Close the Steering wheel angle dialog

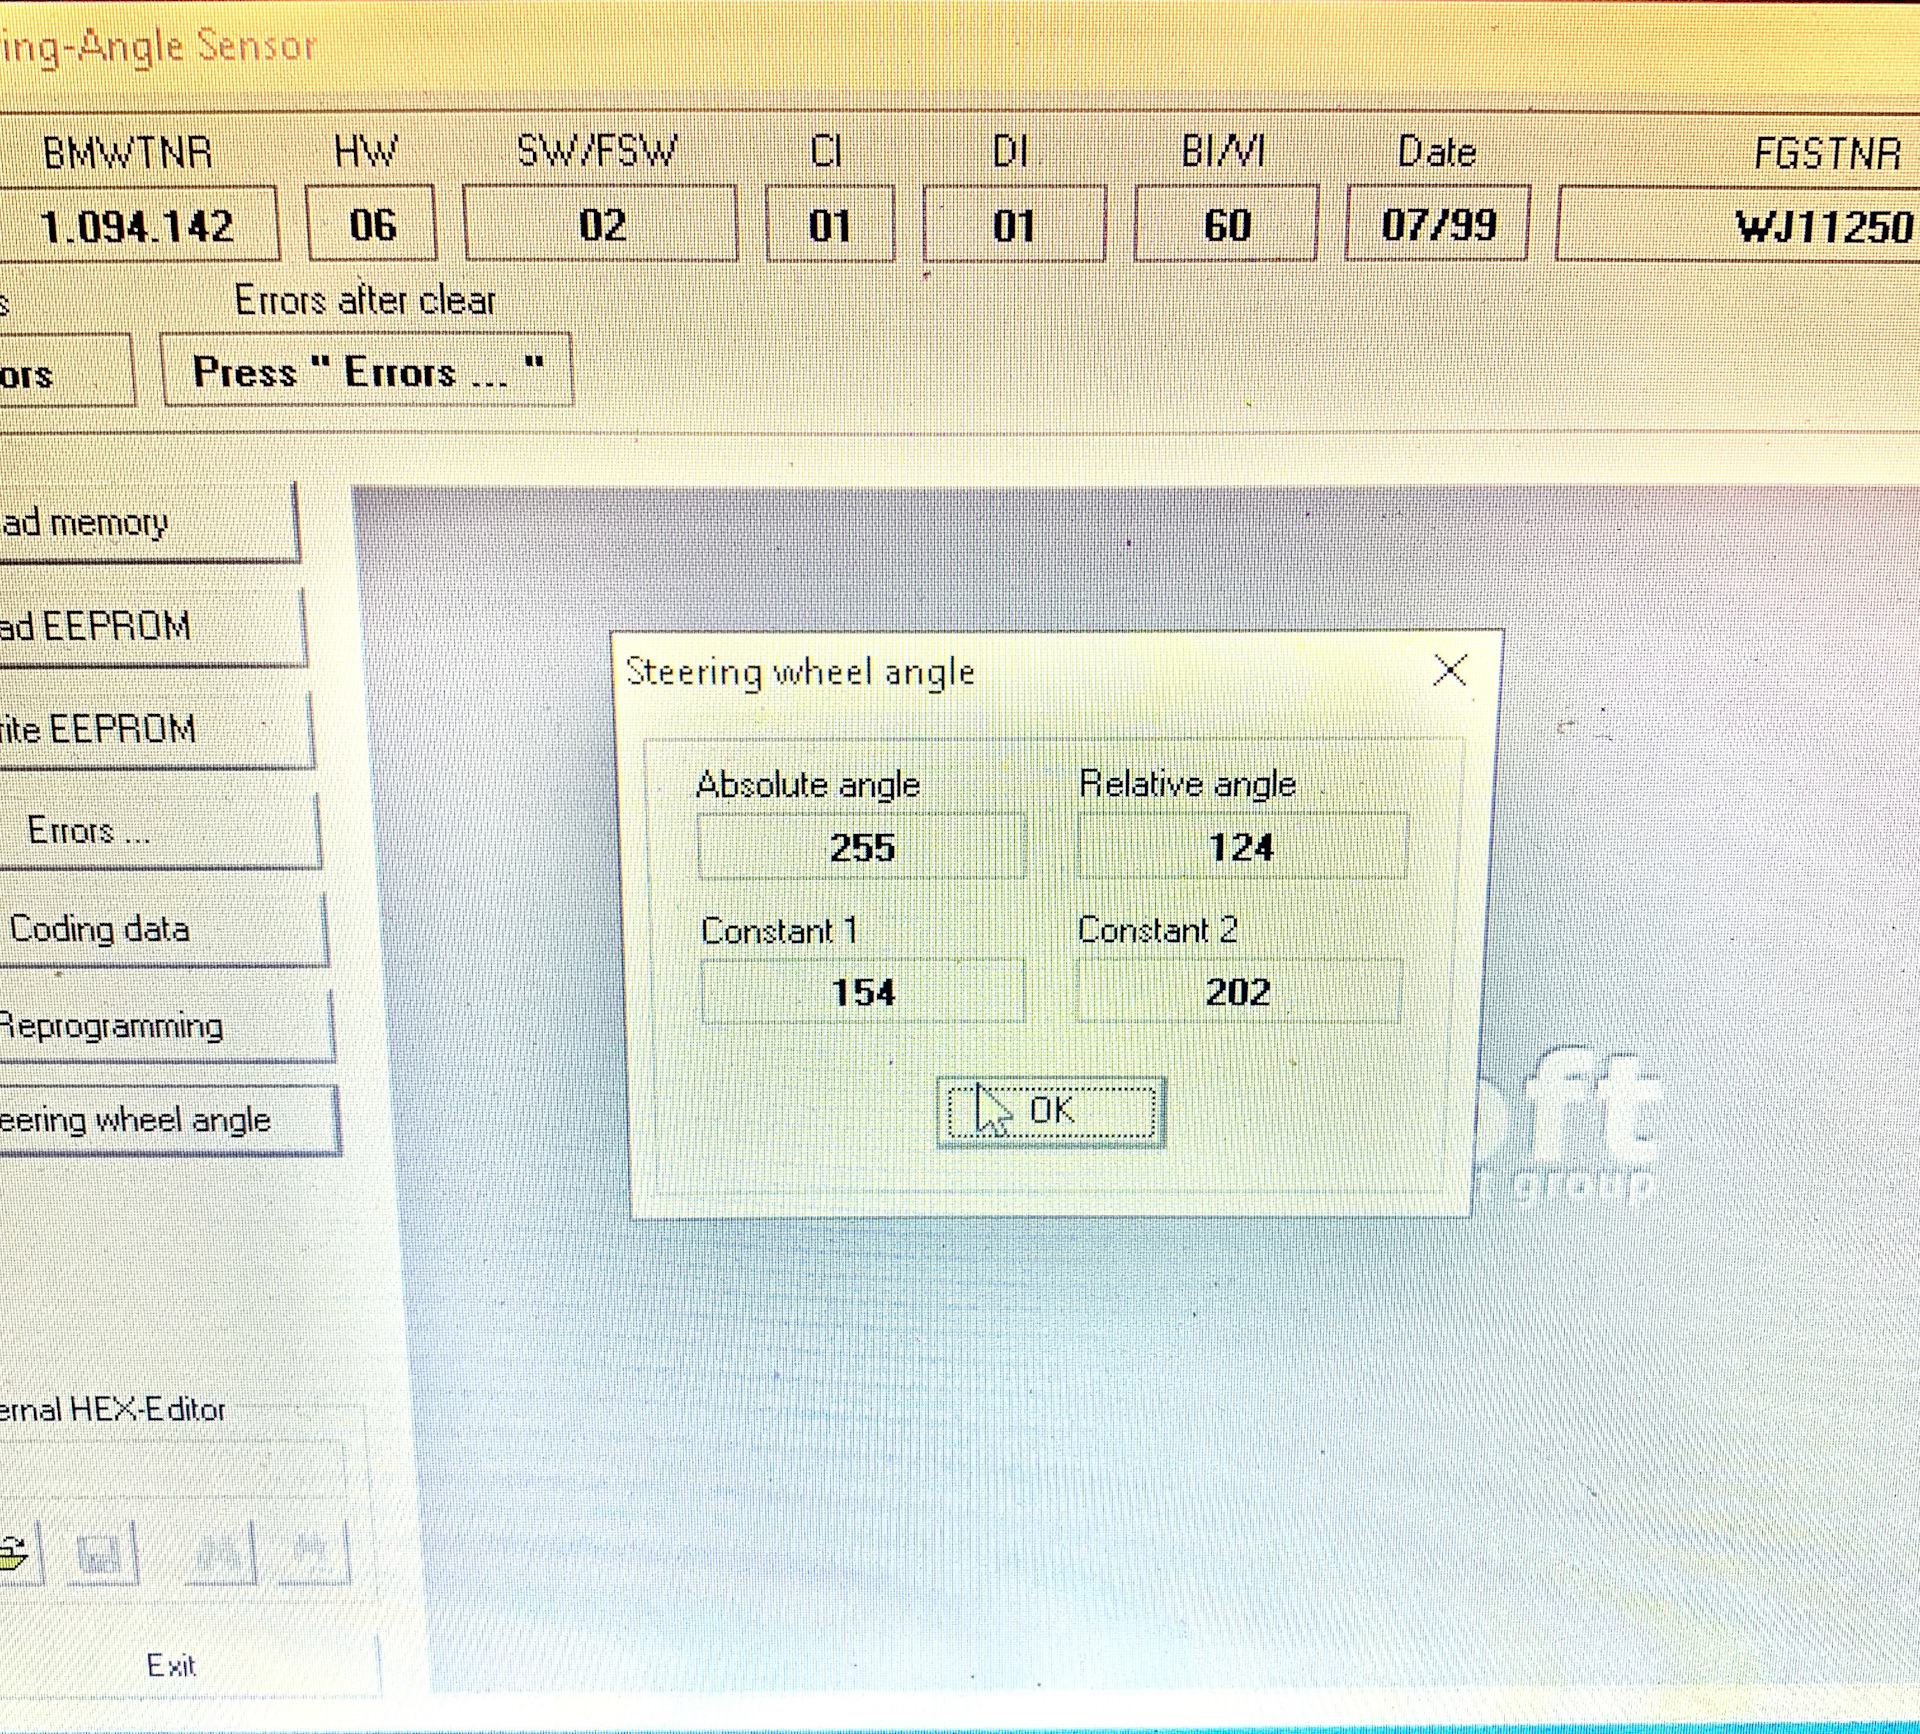point(1449,670)
